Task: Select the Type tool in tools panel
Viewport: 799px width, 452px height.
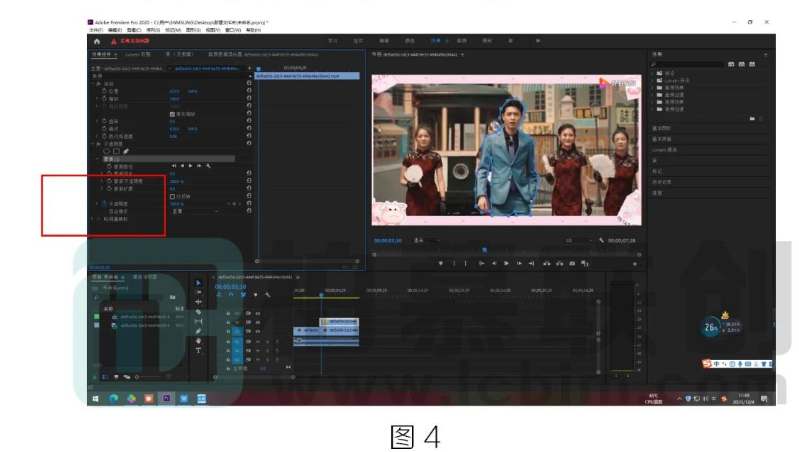Action: tap(198, 349)
